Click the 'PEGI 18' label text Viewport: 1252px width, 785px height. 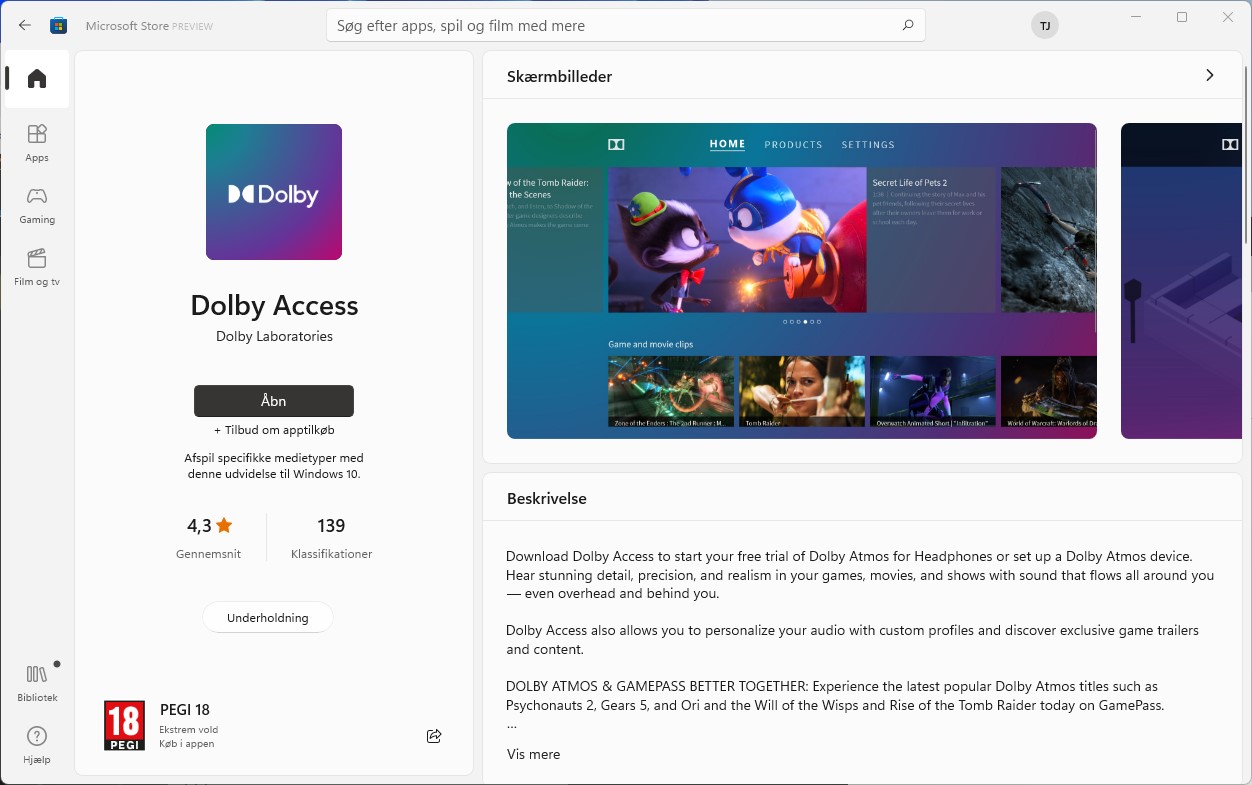[185, 710]
